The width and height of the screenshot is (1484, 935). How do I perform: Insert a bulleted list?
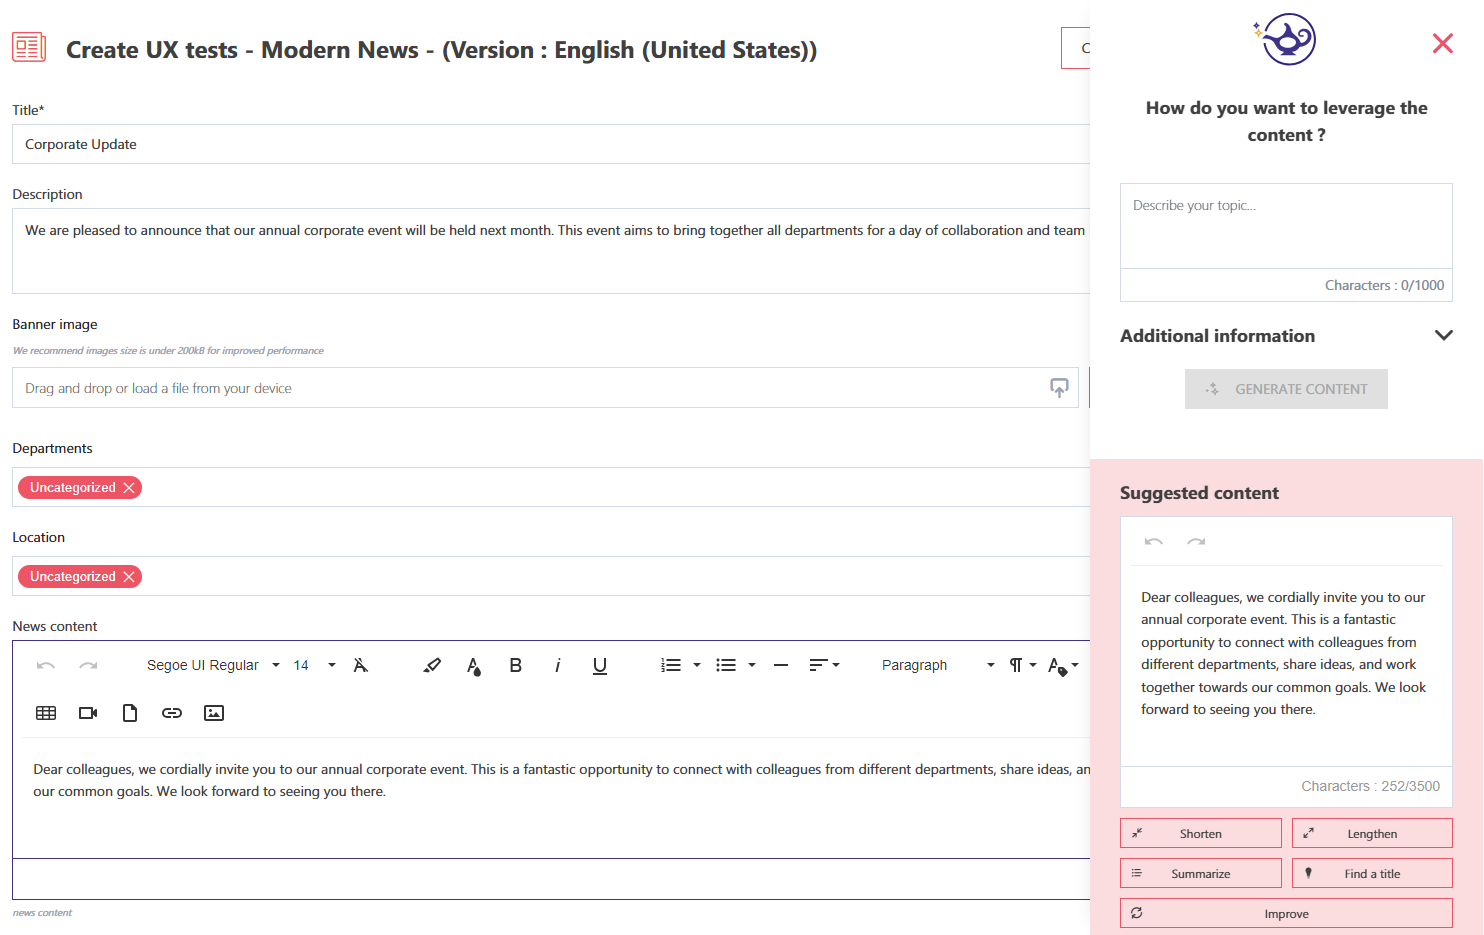pyautogui.click(x=726, y=665)
